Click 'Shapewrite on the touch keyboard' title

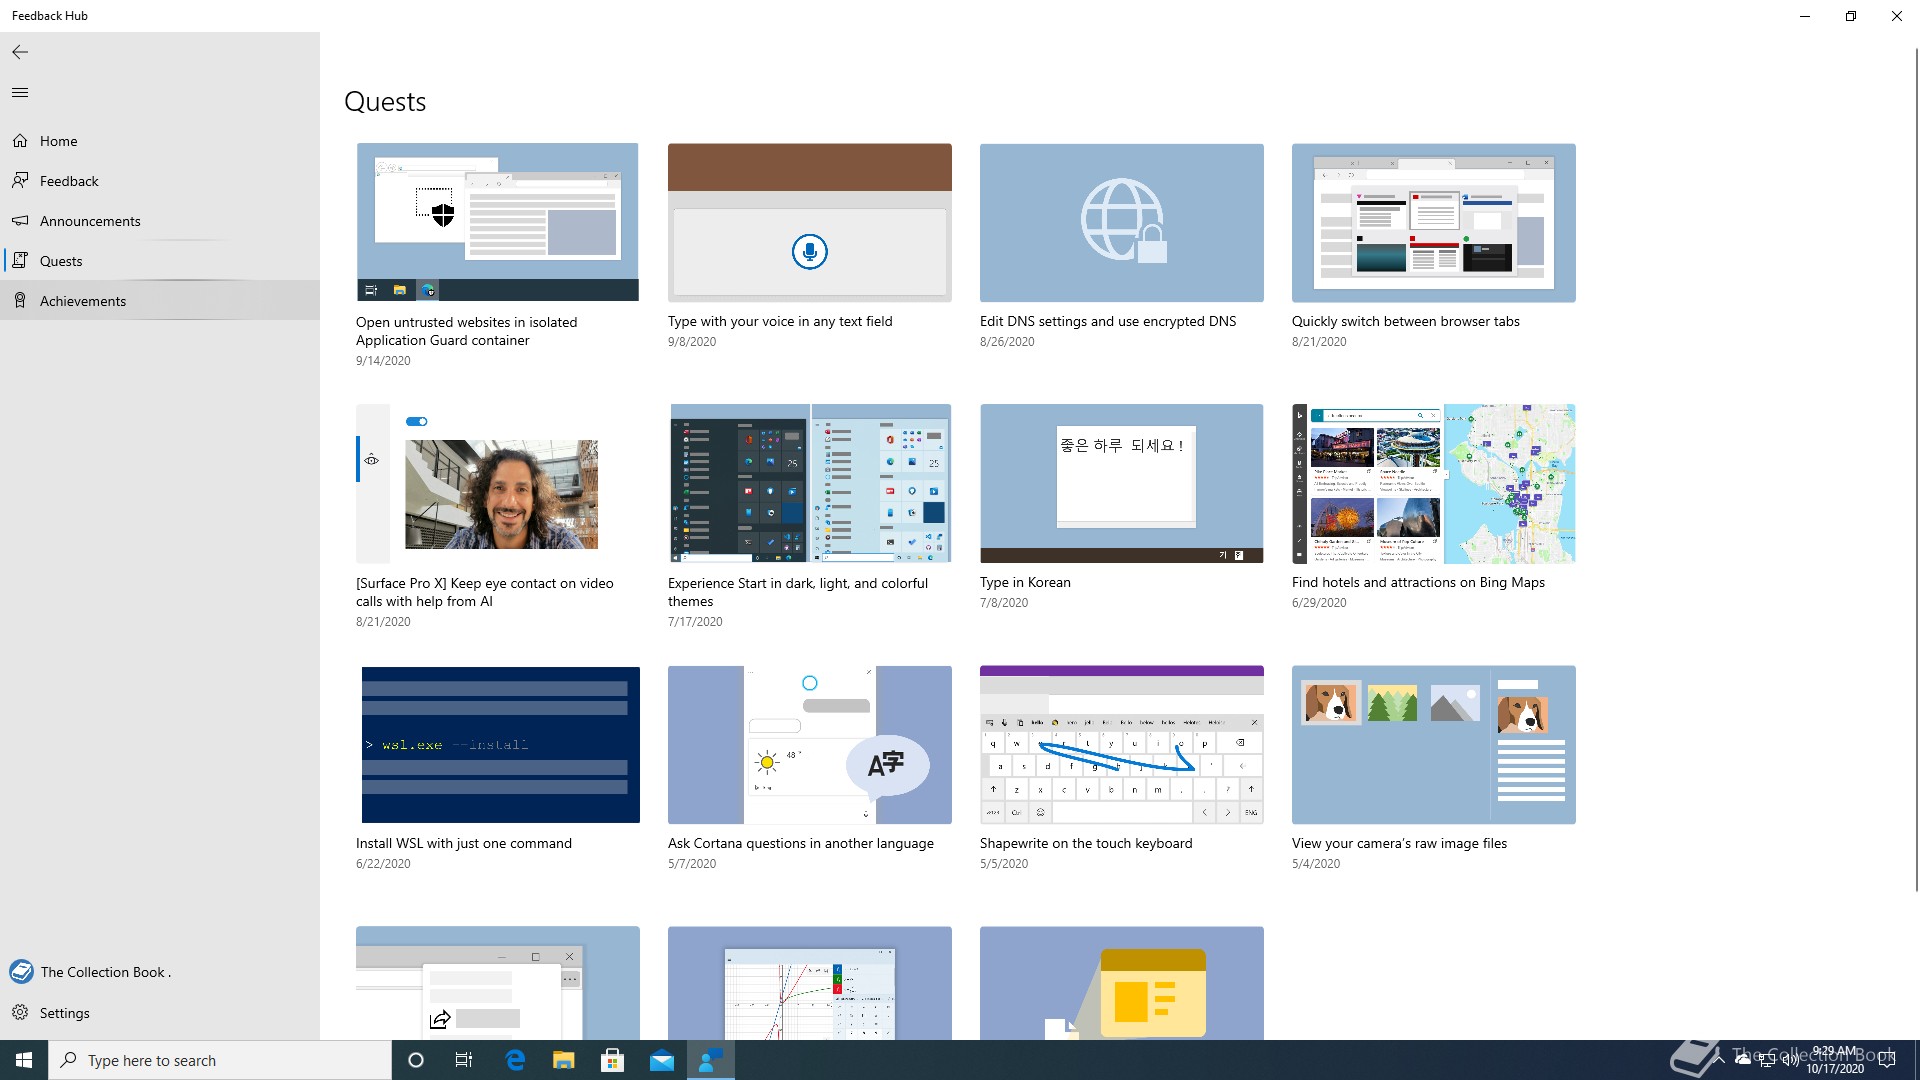(x=1086, y=843)
